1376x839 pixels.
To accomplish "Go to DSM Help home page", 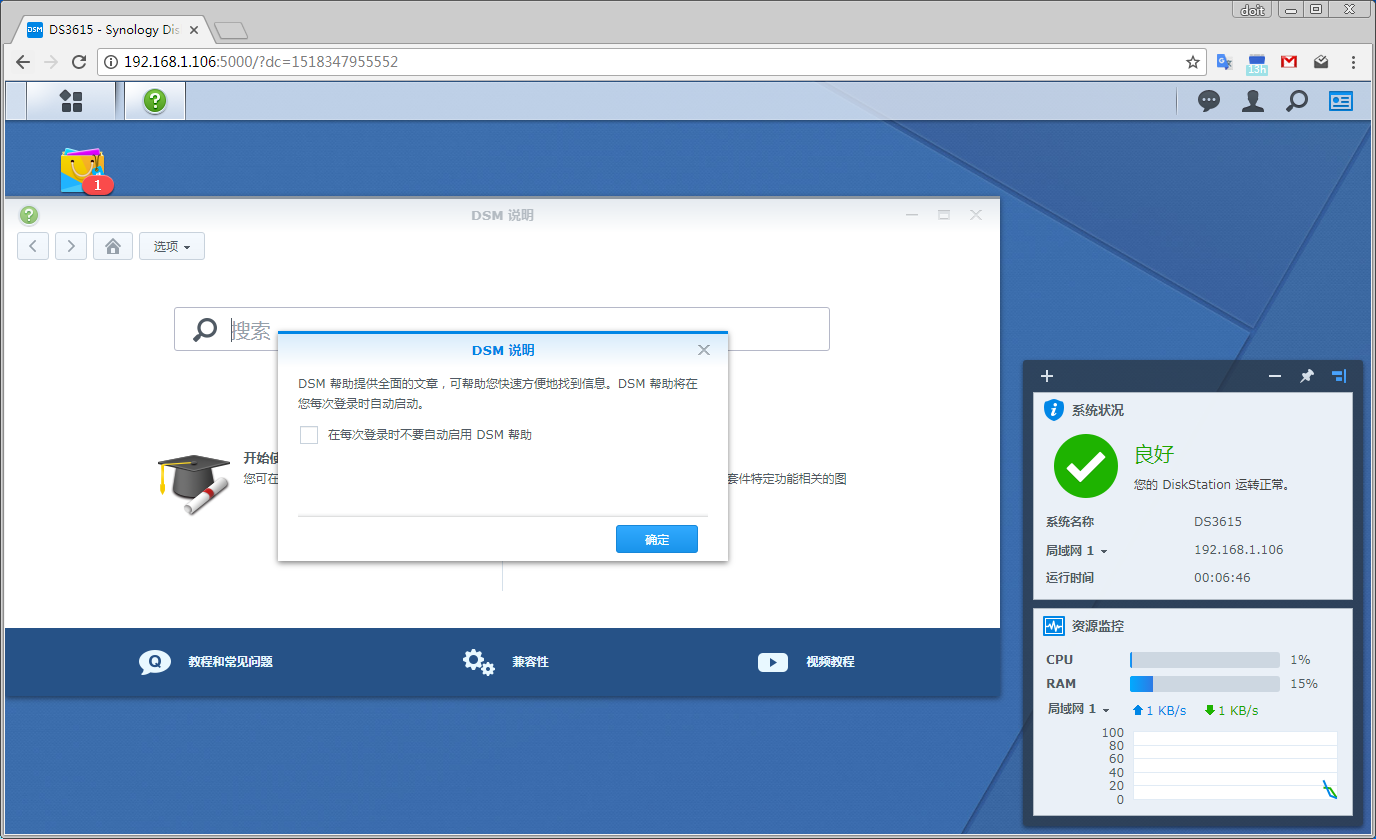I will pos(113,246).
